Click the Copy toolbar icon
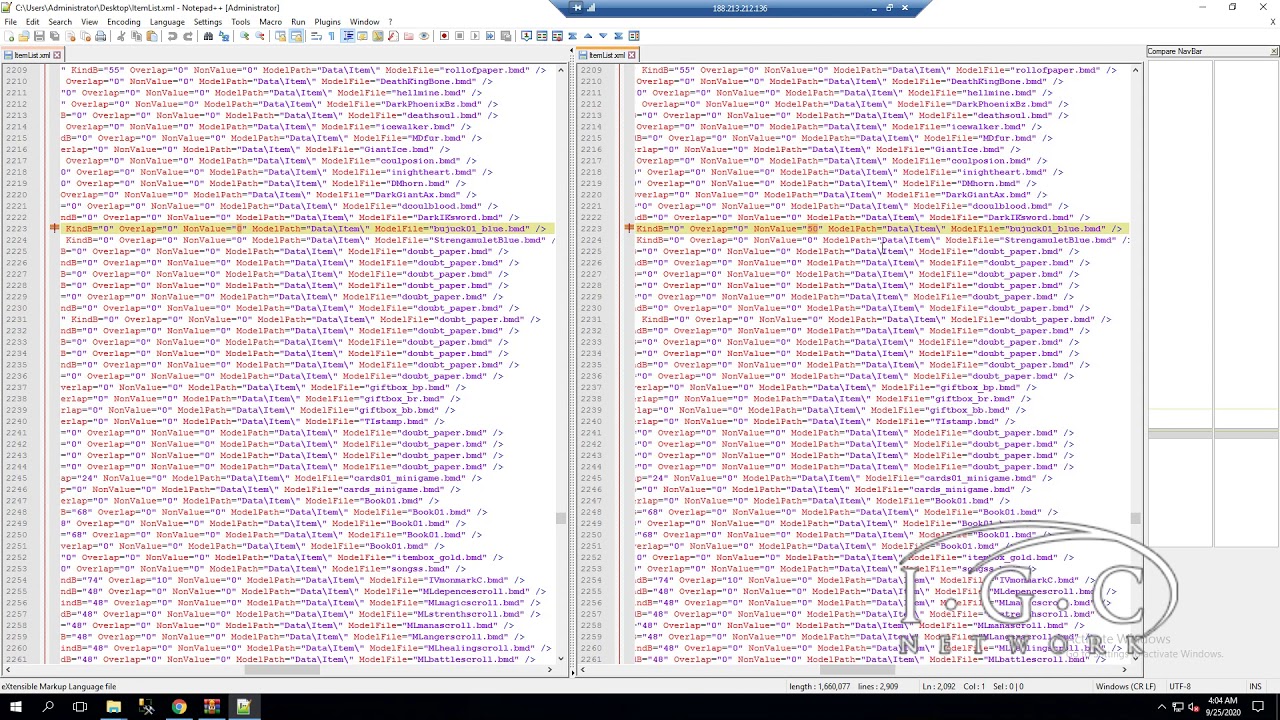Image resolution: width=1280 pixels, height=720 pixels. tap(136, 36)
